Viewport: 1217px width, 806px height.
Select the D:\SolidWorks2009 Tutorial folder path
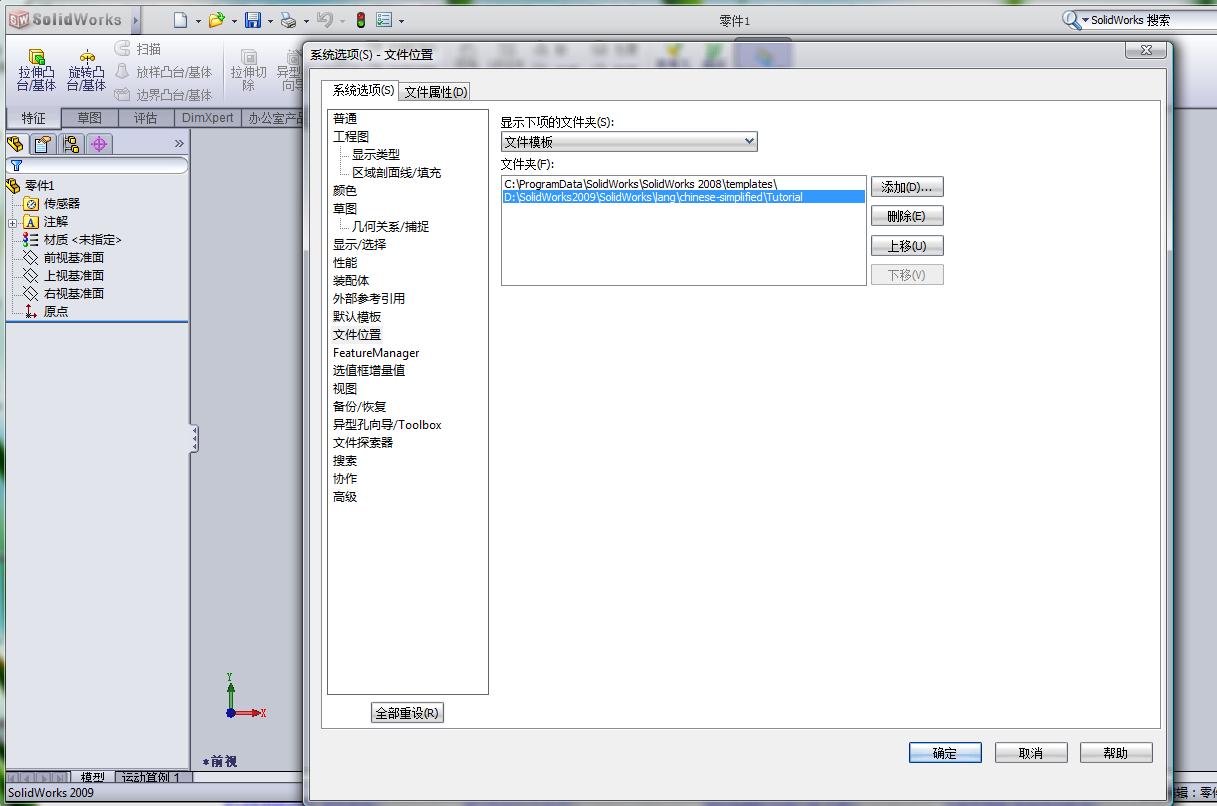coord(683,197)
